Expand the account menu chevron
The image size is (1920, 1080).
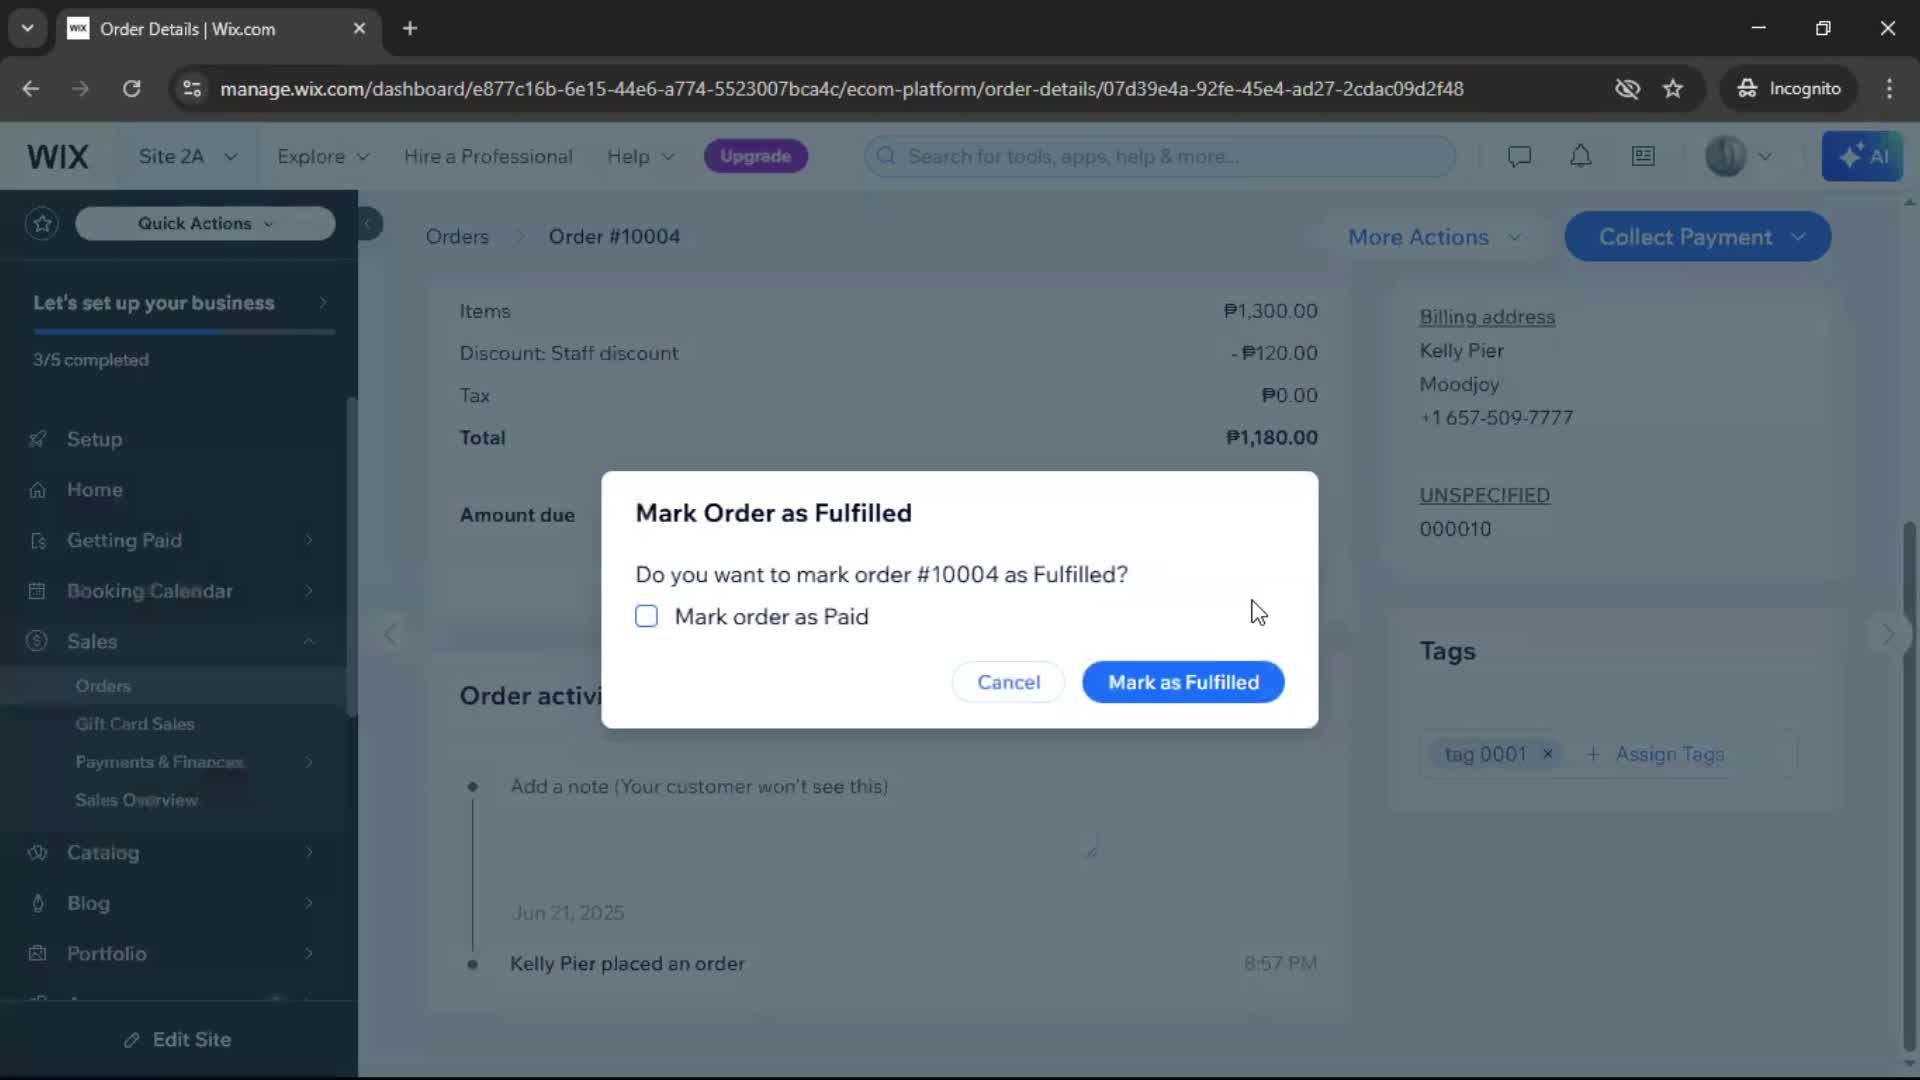click(1765, 156)
